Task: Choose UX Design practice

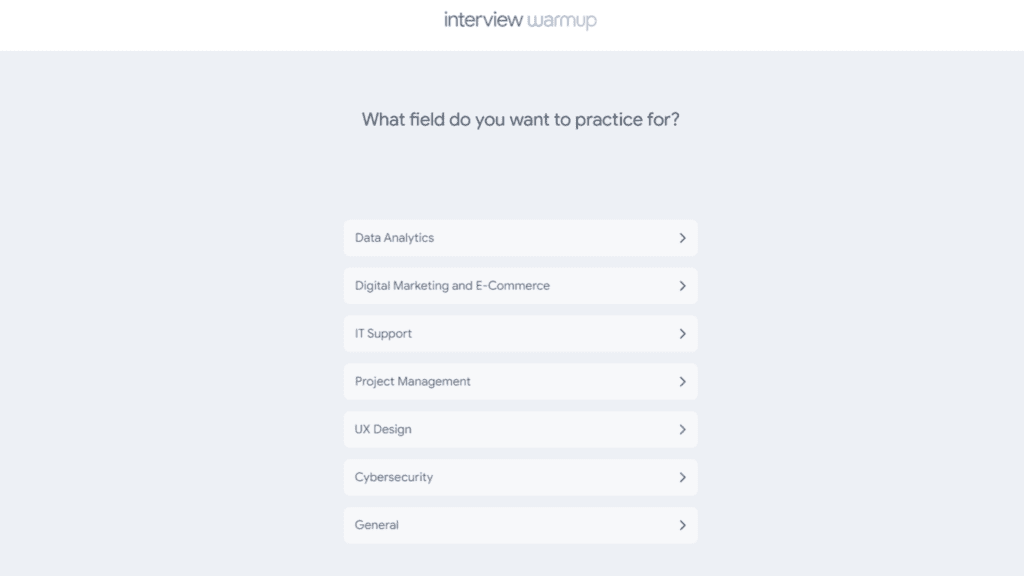Action: point(520,429)
